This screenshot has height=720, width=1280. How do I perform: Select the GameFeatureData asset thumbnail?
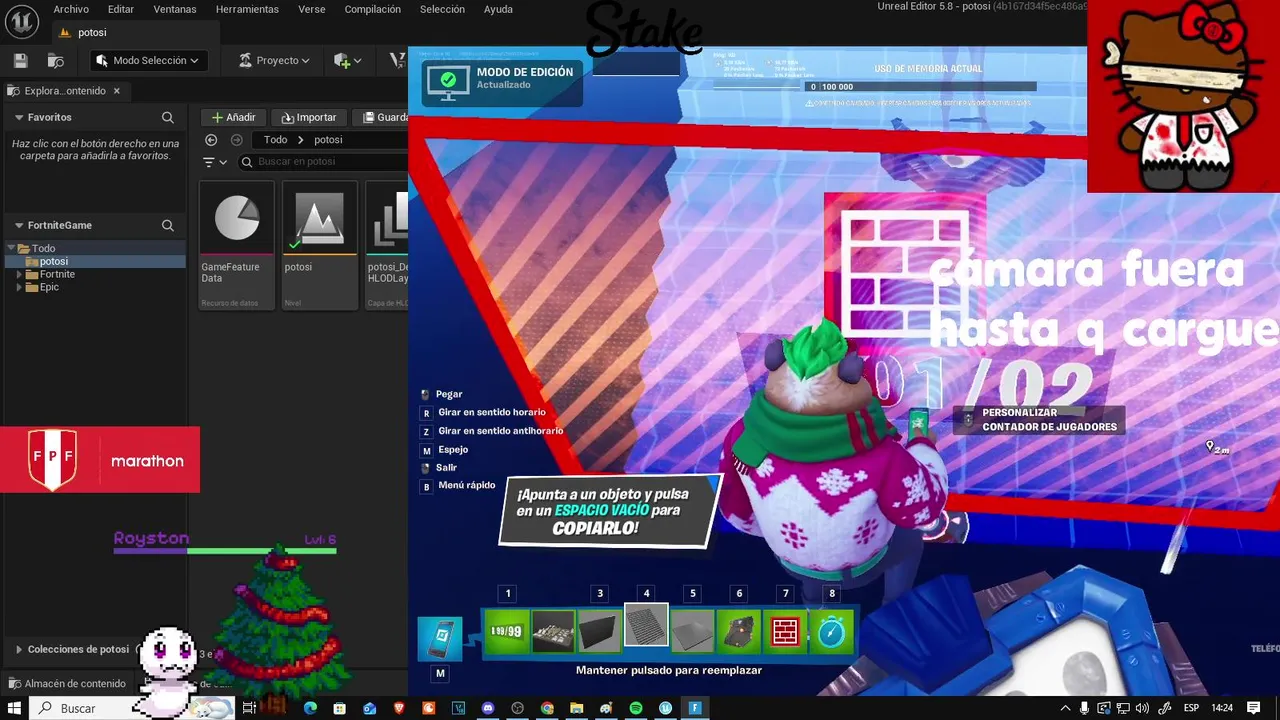coord(237,245)
